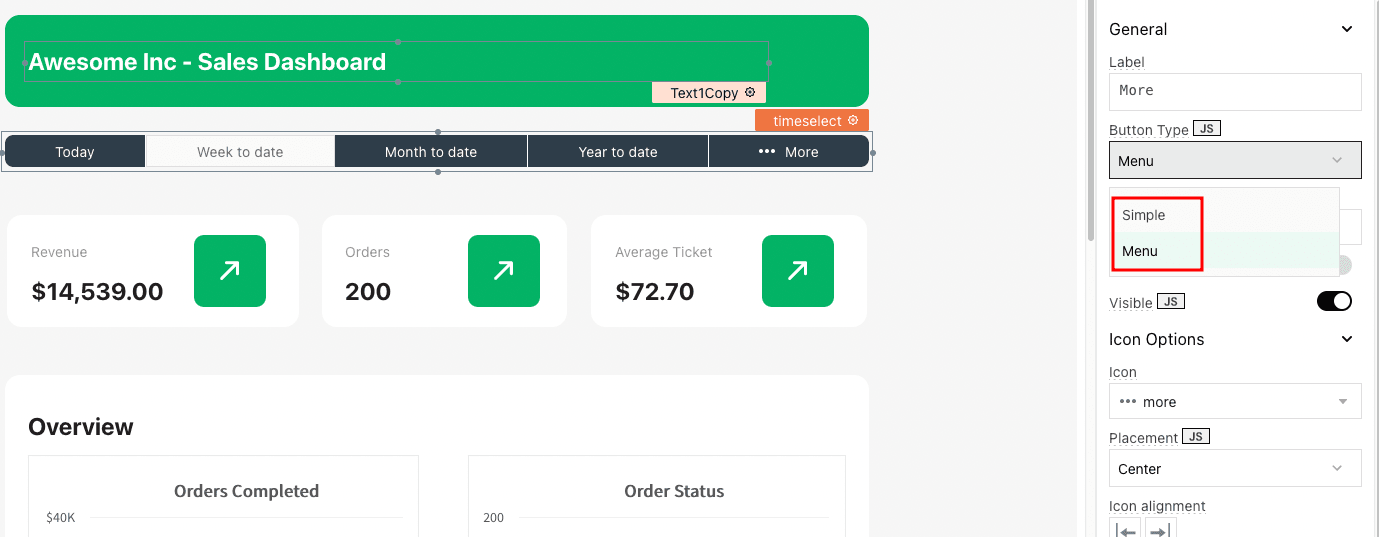Click the Label input field
The height and width of the screenshot is (537, 1379).
tap(1235, 91)
